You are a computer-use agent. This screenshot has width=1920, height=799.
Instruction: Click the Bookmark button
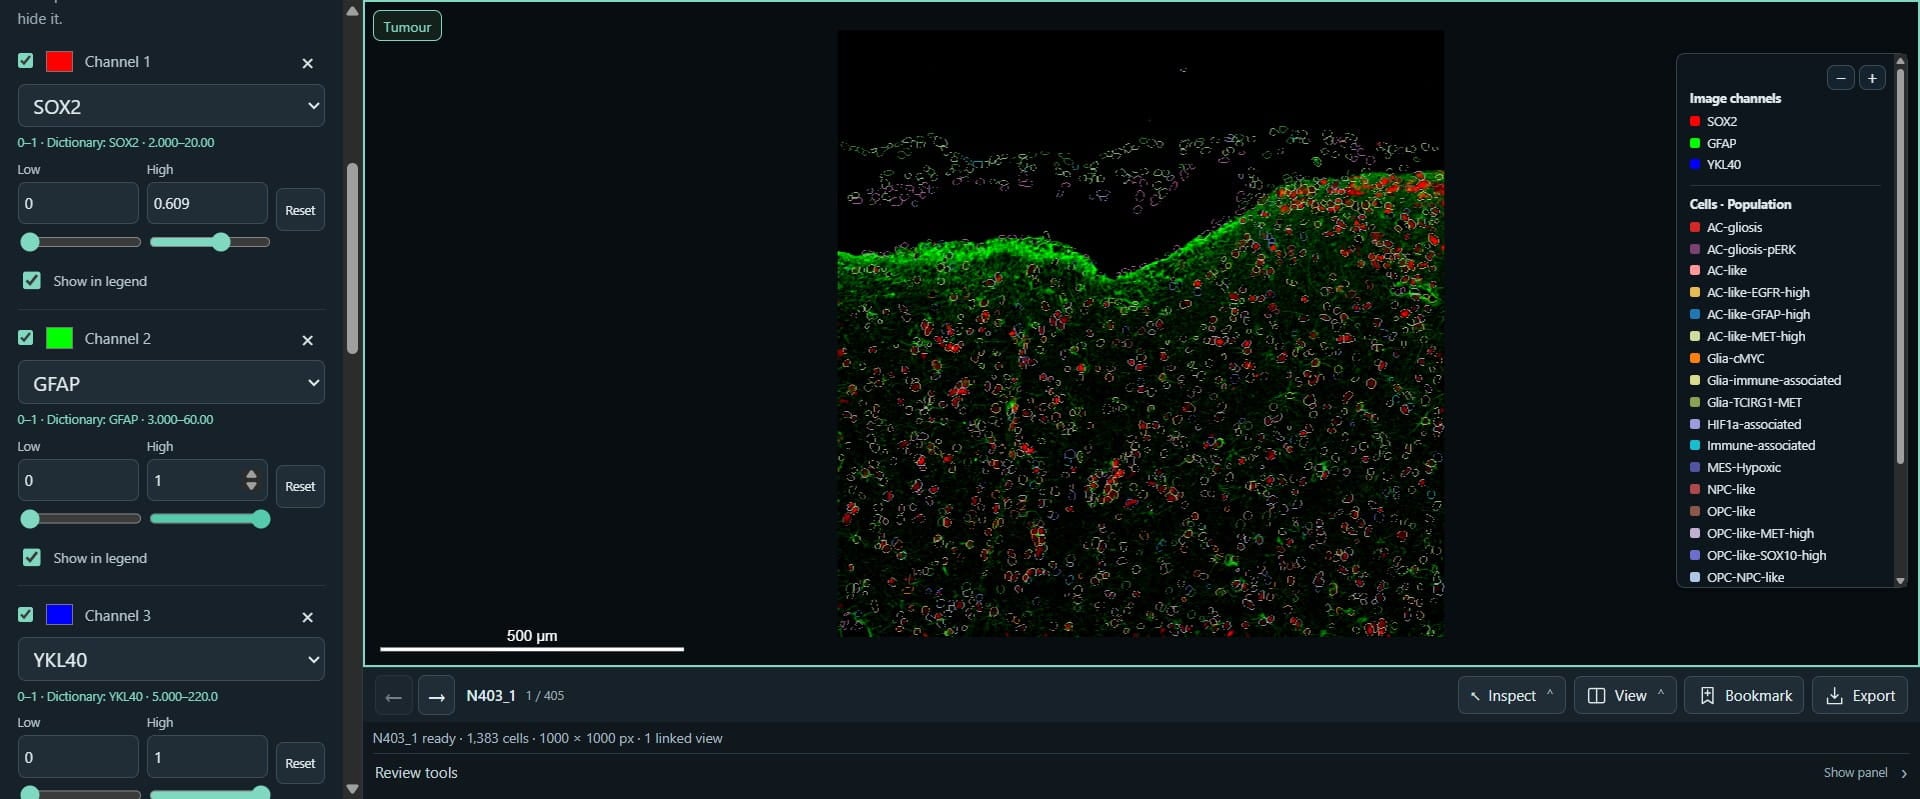[1744, 696]
